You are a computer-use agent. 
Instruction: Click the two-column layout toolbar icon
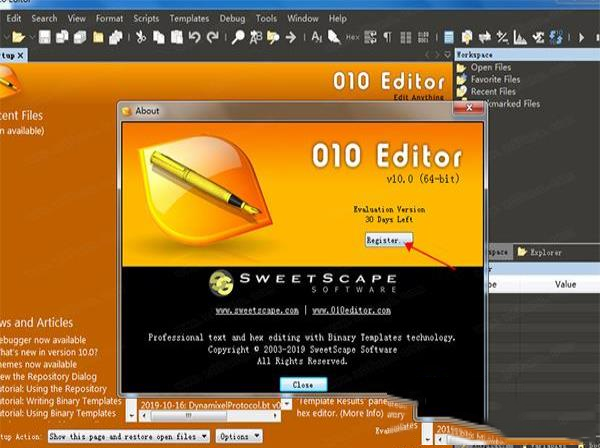pos(406,37)
